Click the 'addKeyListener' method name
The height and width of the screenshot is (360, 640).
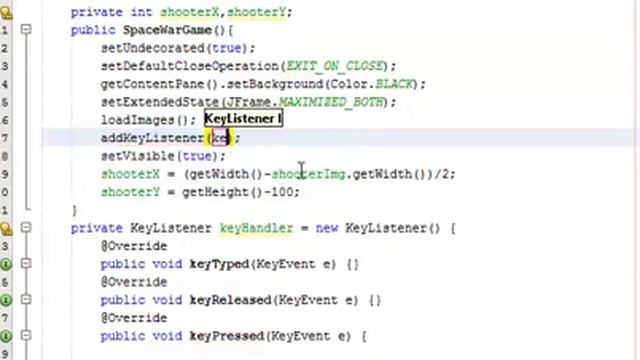[153, 138]
